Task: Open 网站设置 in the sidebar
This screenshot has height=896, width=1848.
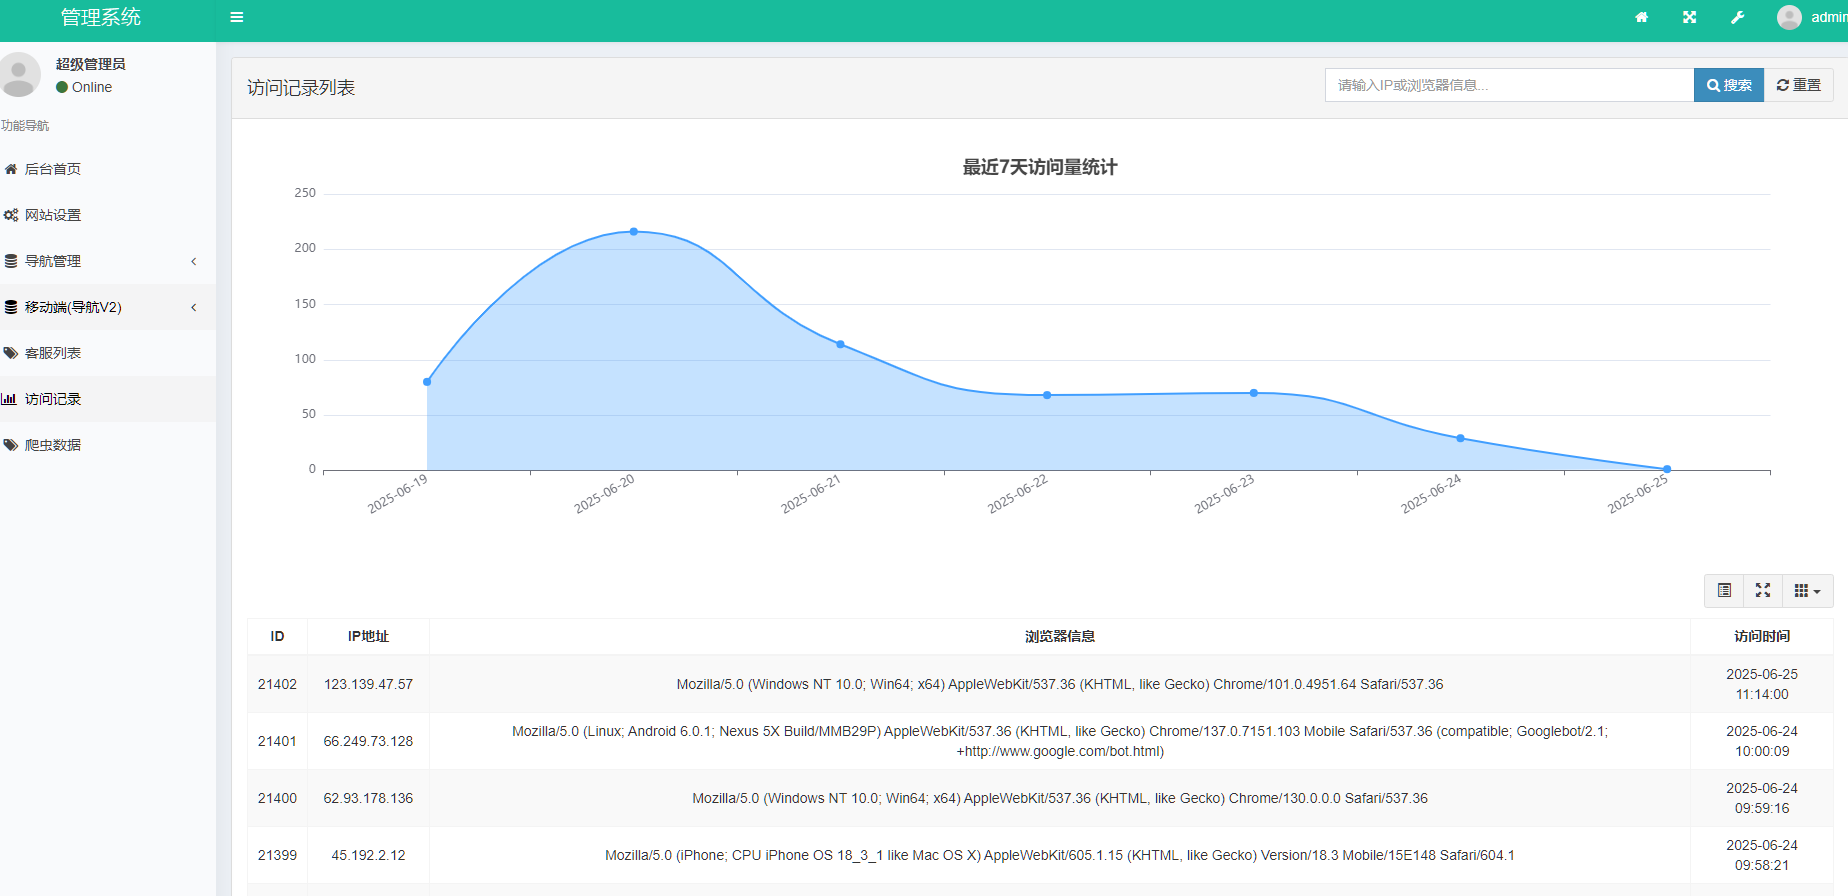Action: pyautogui.click(x=53, y=215)
